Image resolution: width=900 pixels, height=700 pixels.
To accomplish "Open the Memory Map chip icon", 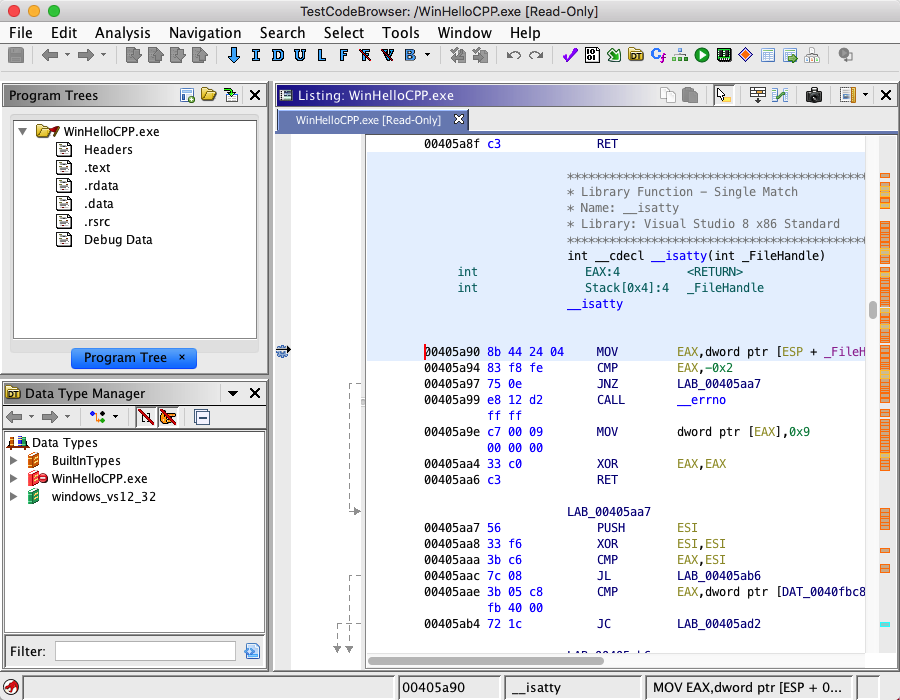I will pyautogui.click(x=723, y=55).
